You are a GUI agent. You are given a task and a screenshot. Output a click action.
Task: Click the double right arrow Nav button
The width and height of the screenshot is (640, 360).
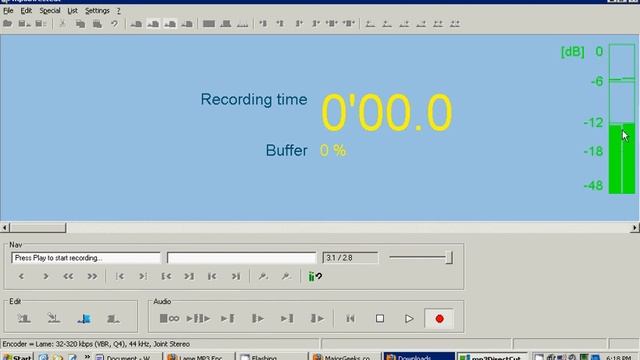click(x=92, y=277)
